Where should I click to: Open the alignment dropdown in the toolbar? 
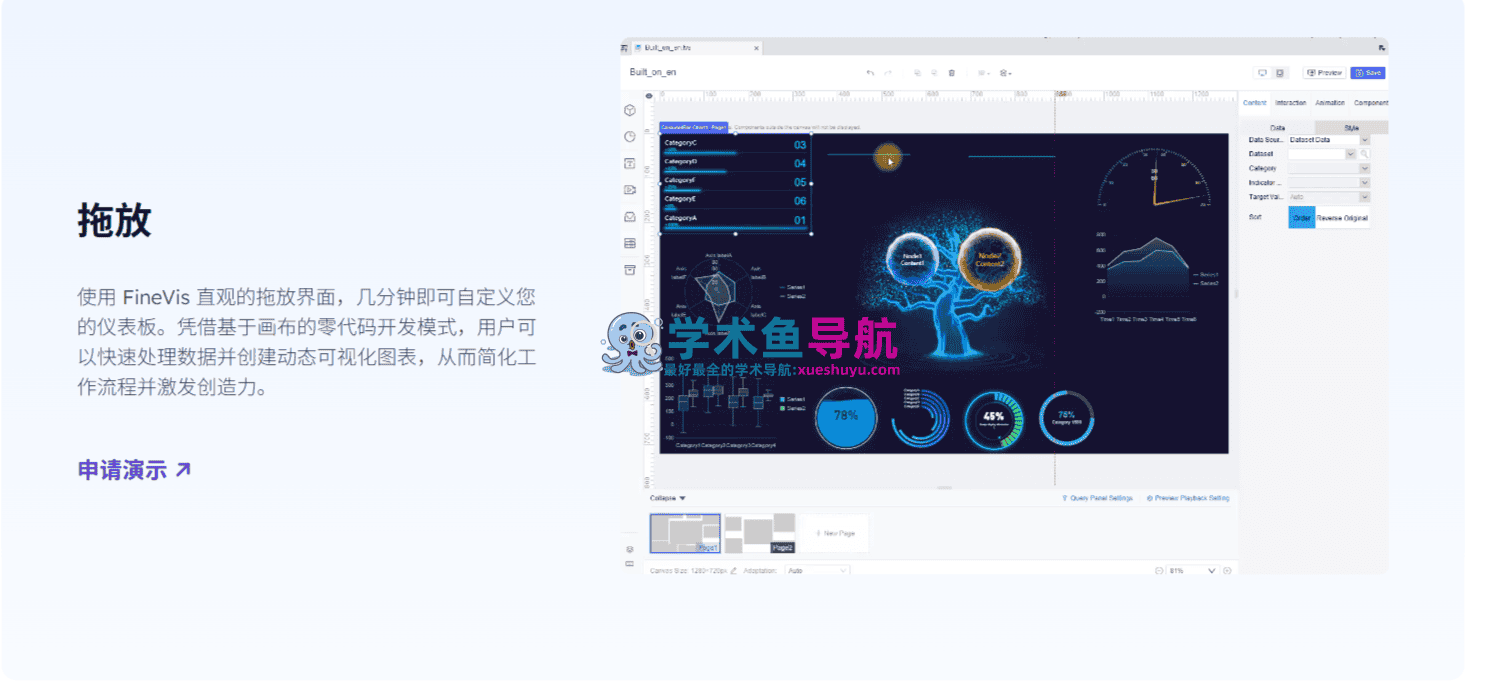pyautogui.click(x=983, y=73)
